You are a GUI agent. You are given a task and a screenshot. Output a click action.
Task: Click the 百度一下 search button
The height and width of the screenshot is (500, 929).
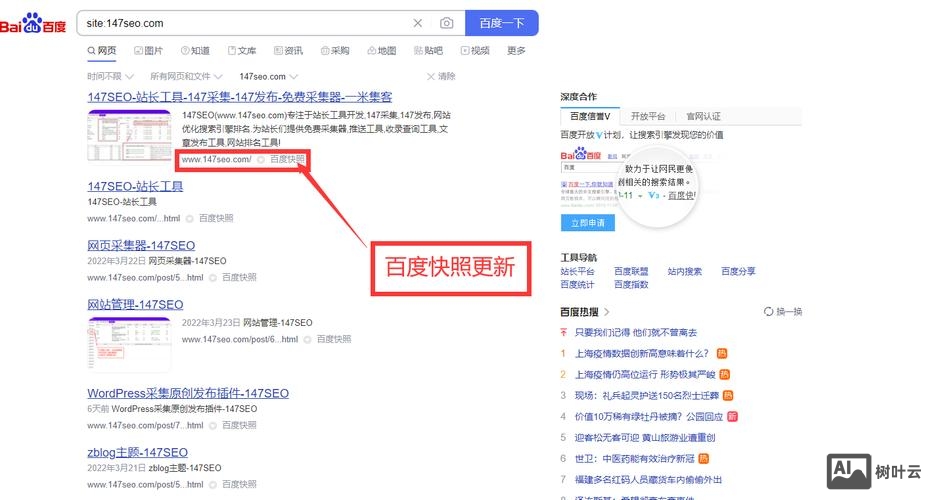(502, 23)
